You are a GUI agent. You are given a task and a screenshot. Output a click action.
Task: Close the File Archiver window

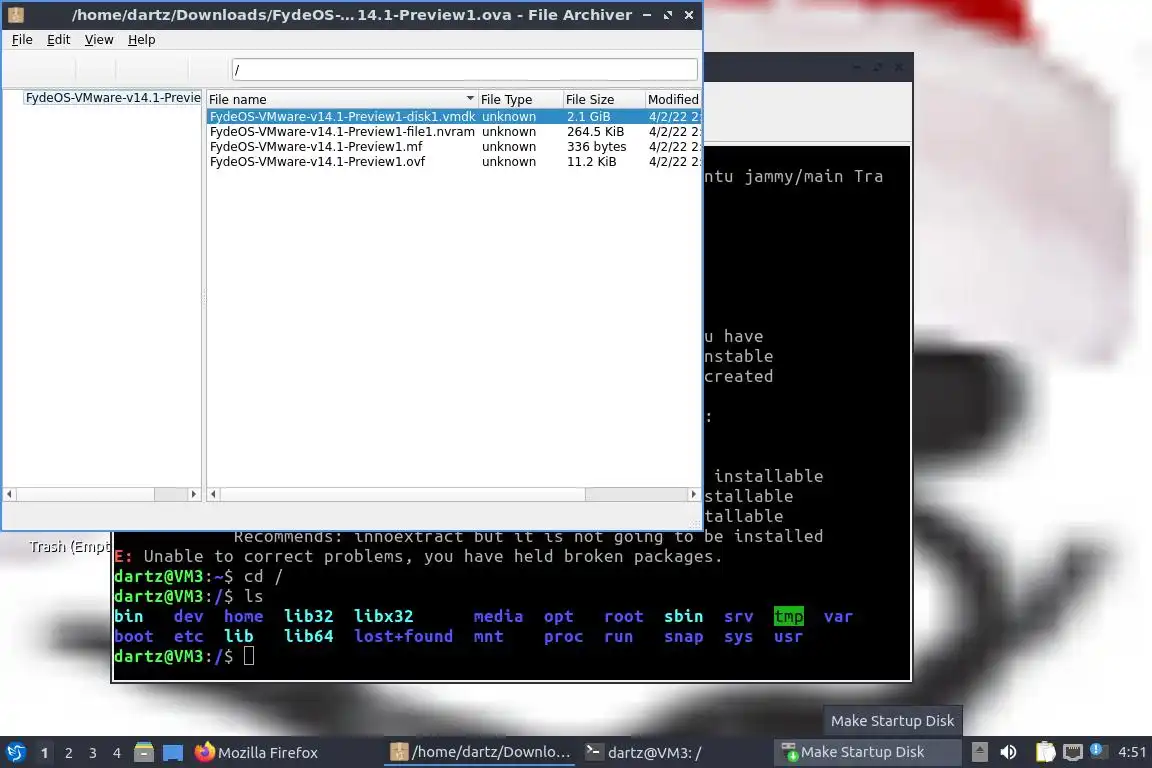[688, 15]
